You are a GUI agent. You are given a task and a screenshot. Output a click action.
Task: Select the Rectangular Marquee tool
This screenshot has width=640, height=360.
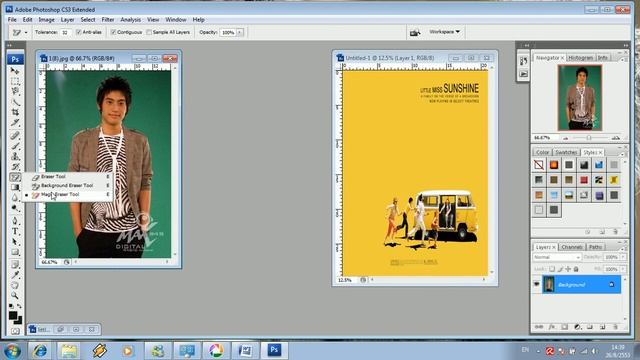[x=15, y=81]
